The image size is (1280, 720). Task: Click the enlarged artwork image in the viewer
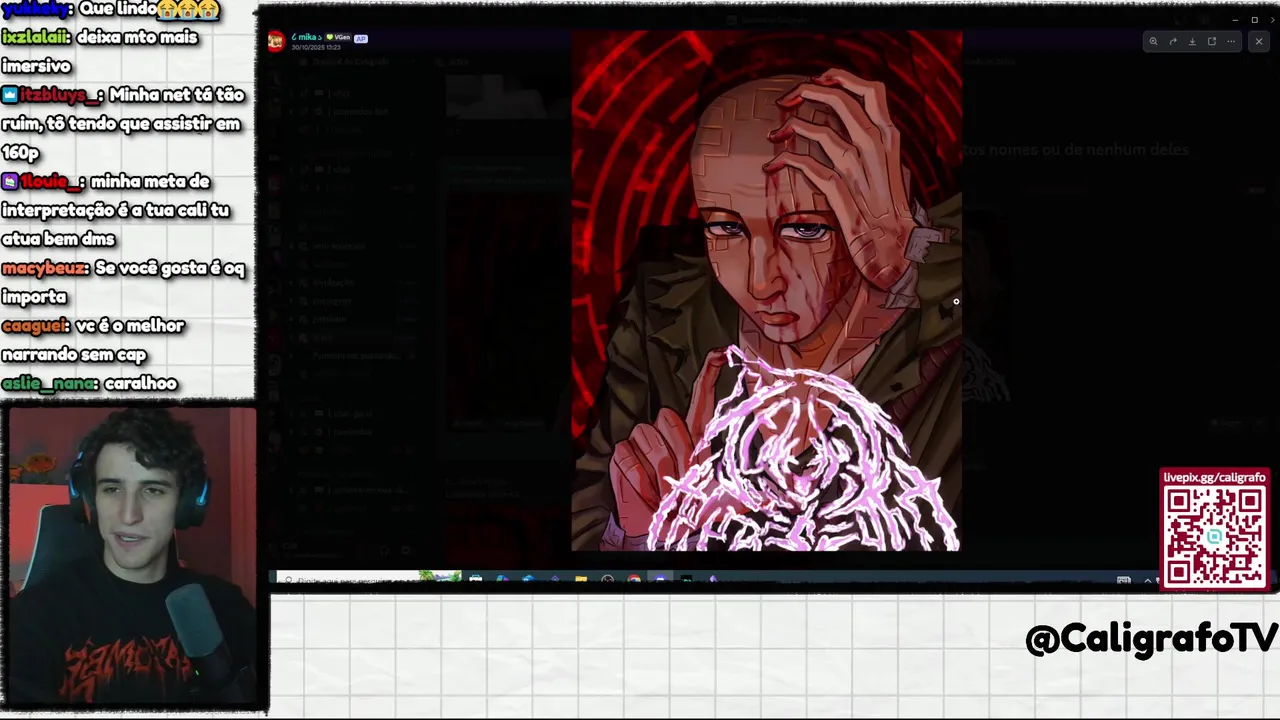tap(766, 290)
